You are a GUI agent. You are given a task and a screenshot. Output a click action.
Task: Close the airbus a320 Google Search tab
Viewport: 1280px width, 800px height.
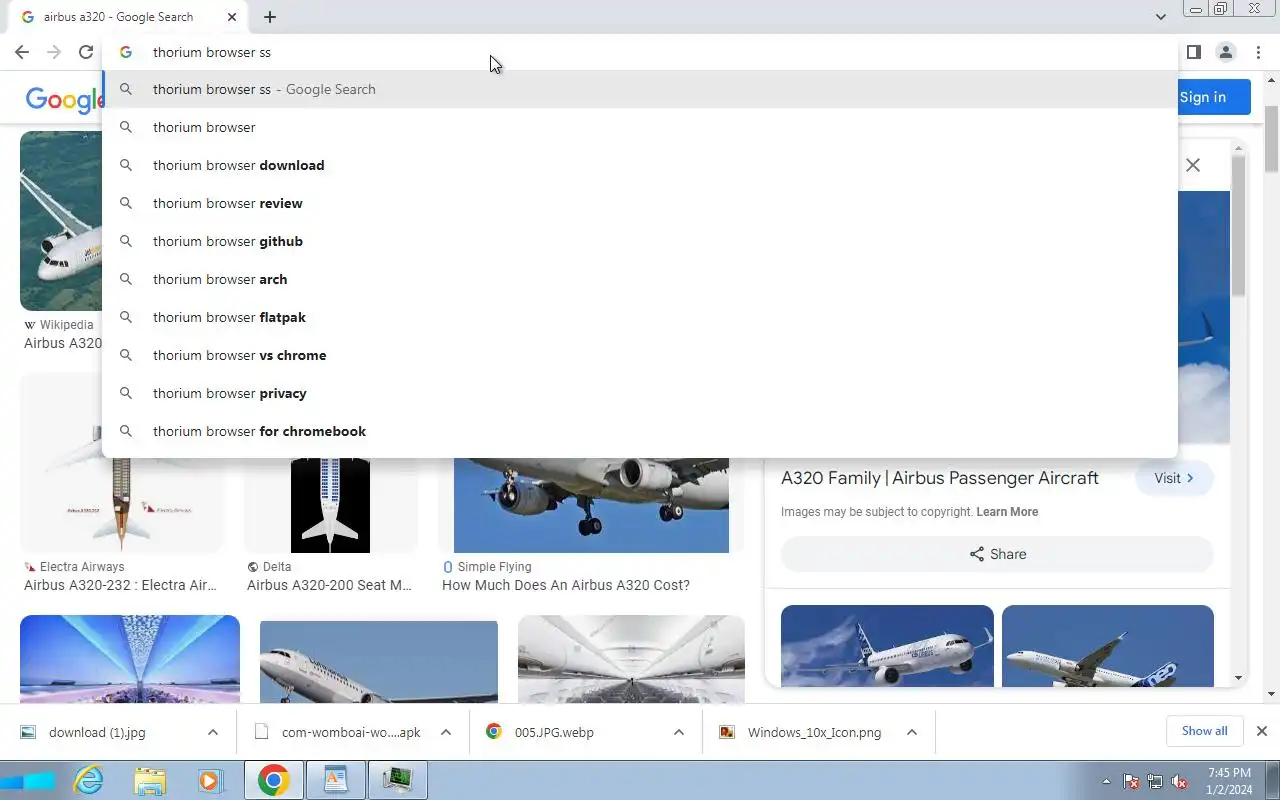click(232, 17)
